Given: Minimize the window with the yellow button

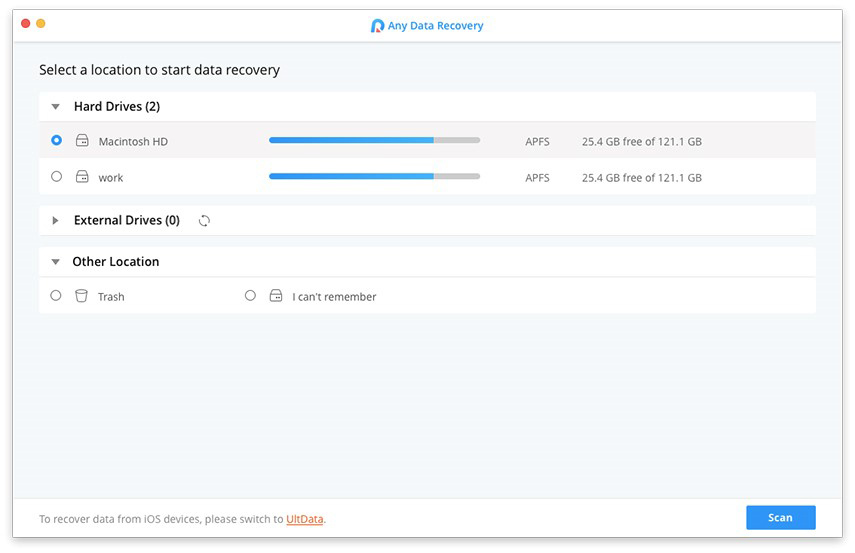Looking at the screenshot, I should click(x=40, y=23).
